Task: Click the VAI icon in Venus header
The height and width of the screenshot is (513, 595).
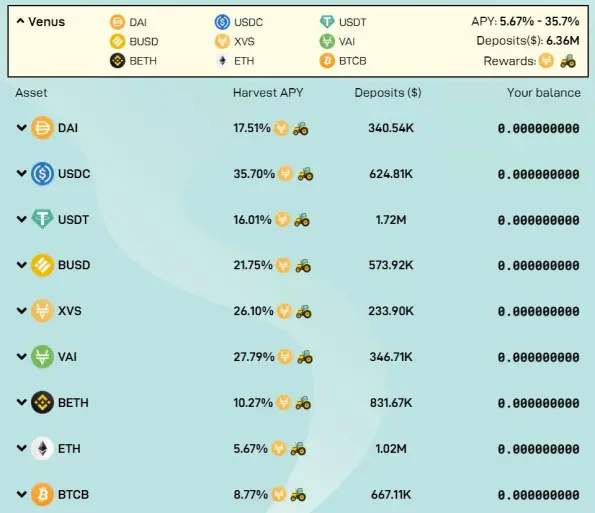Action: [327, 41]
